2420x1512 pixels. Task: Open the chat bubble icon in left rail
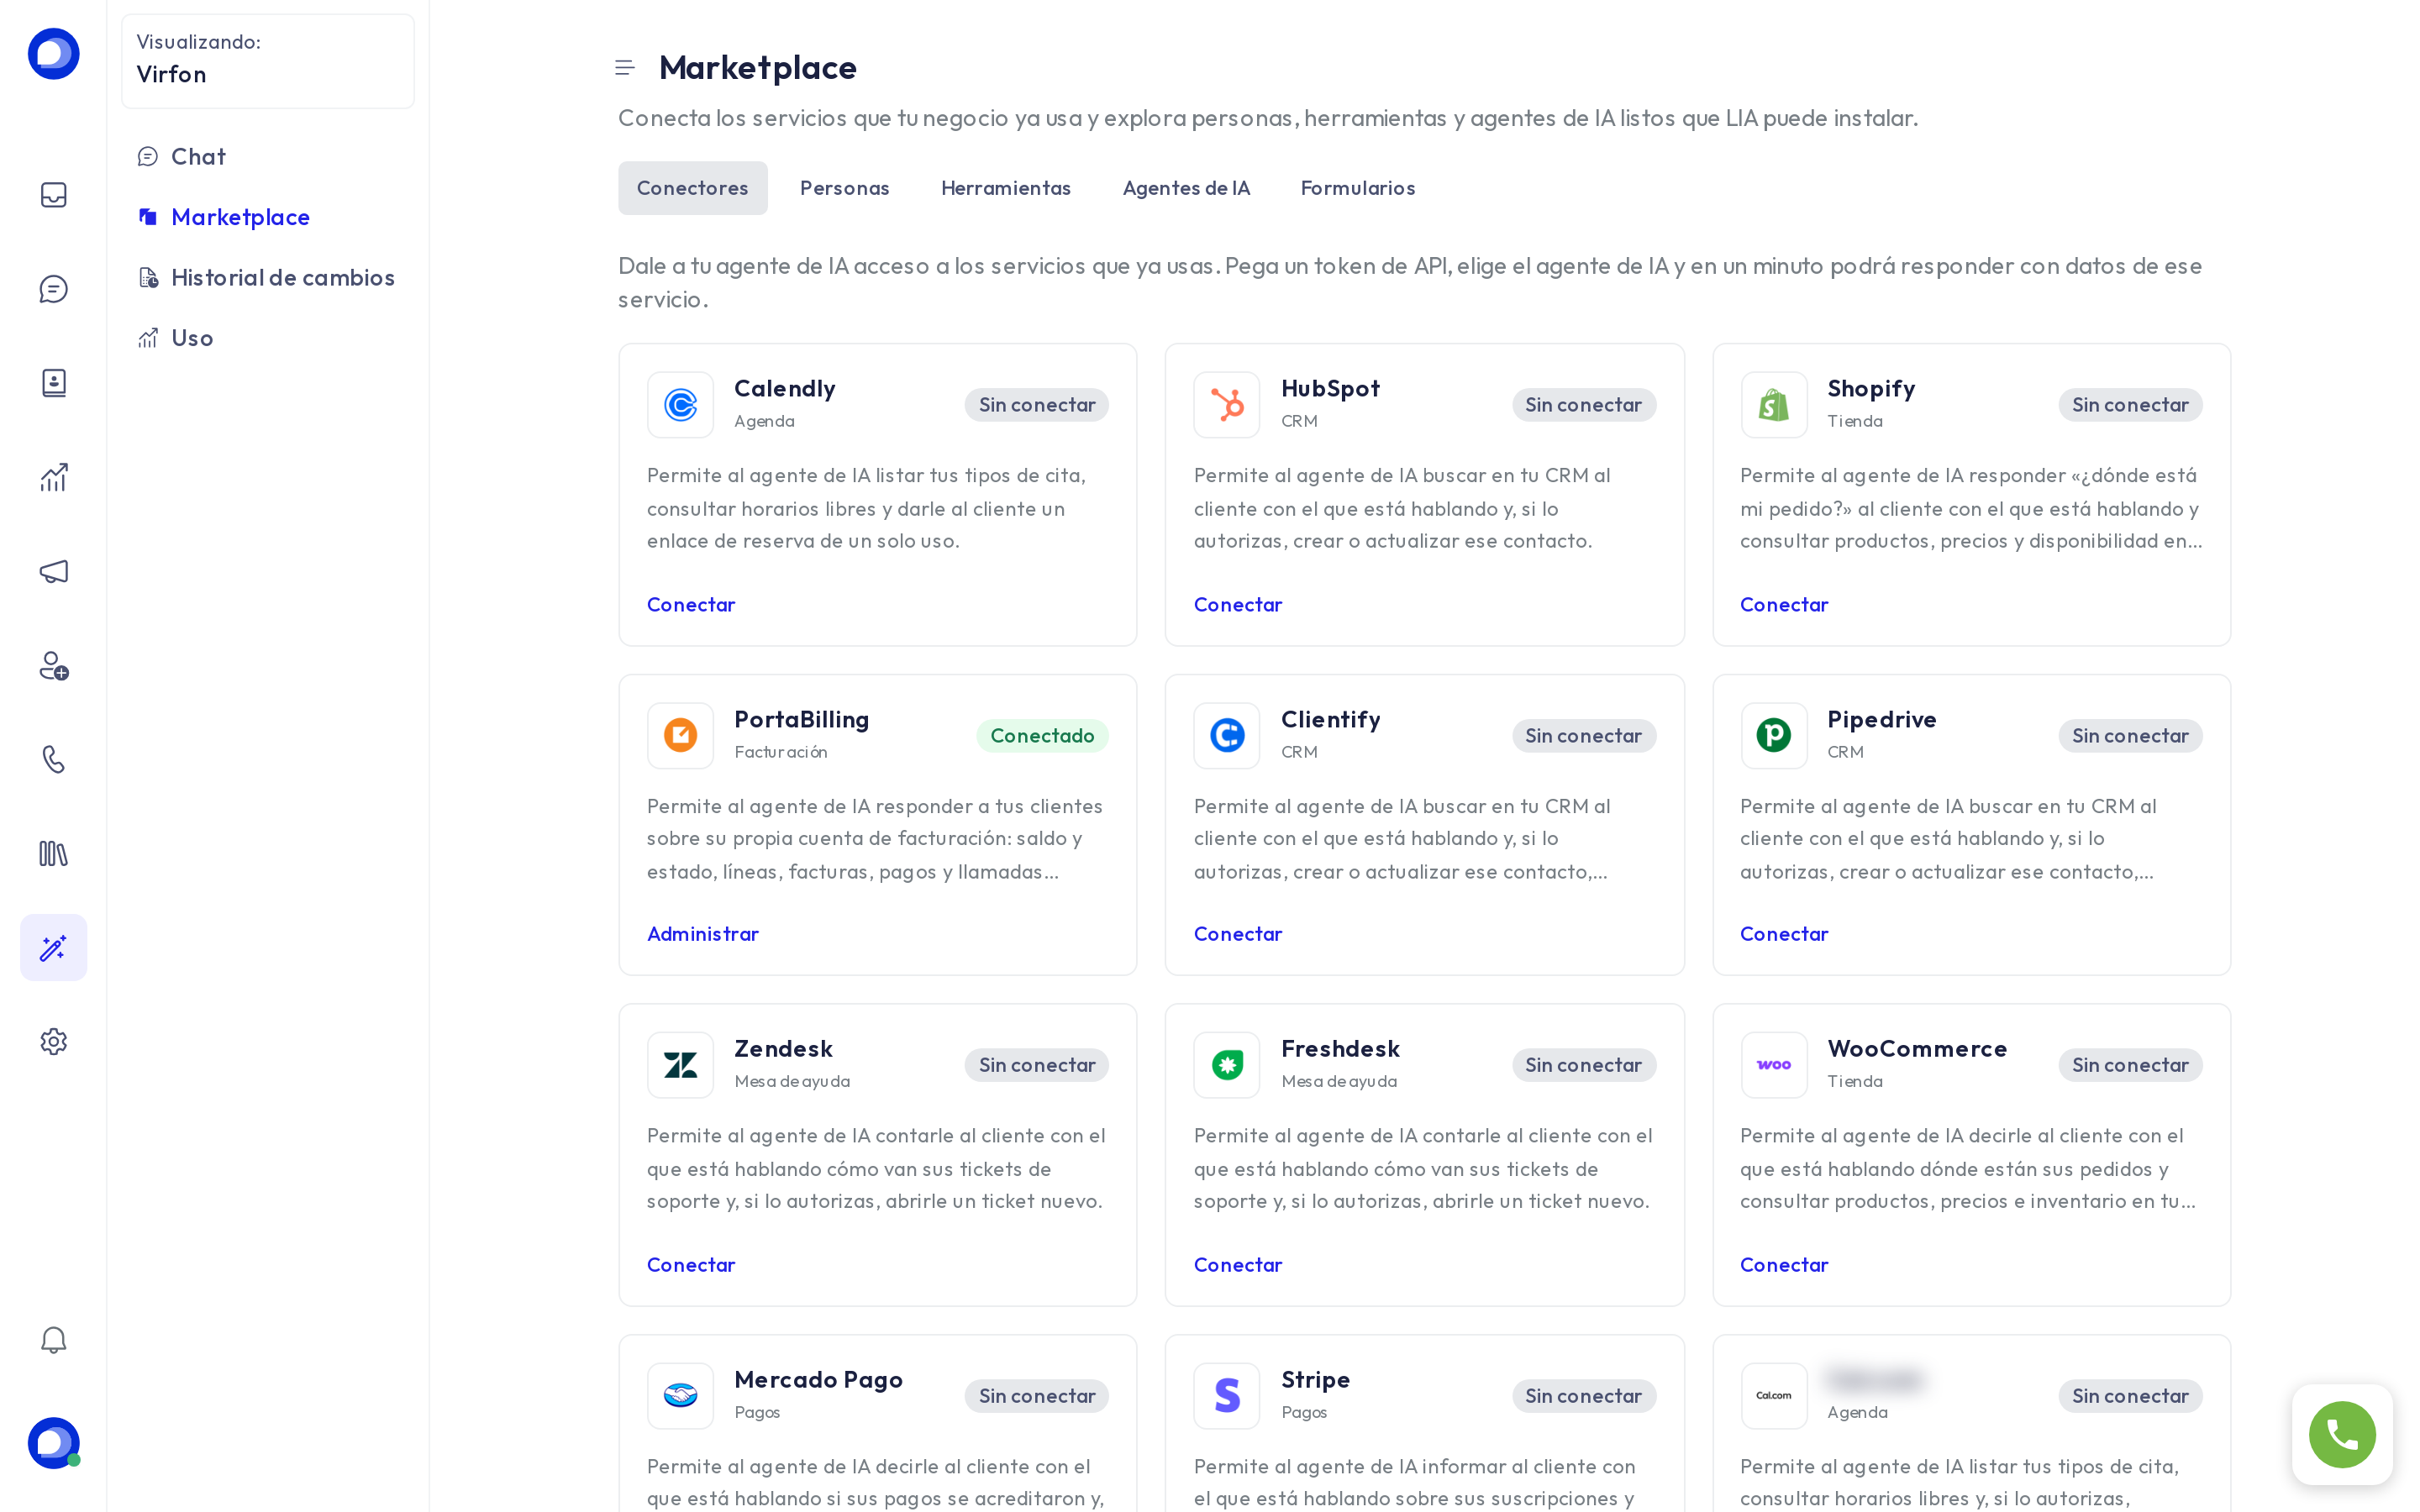click(x=53, y=289)
